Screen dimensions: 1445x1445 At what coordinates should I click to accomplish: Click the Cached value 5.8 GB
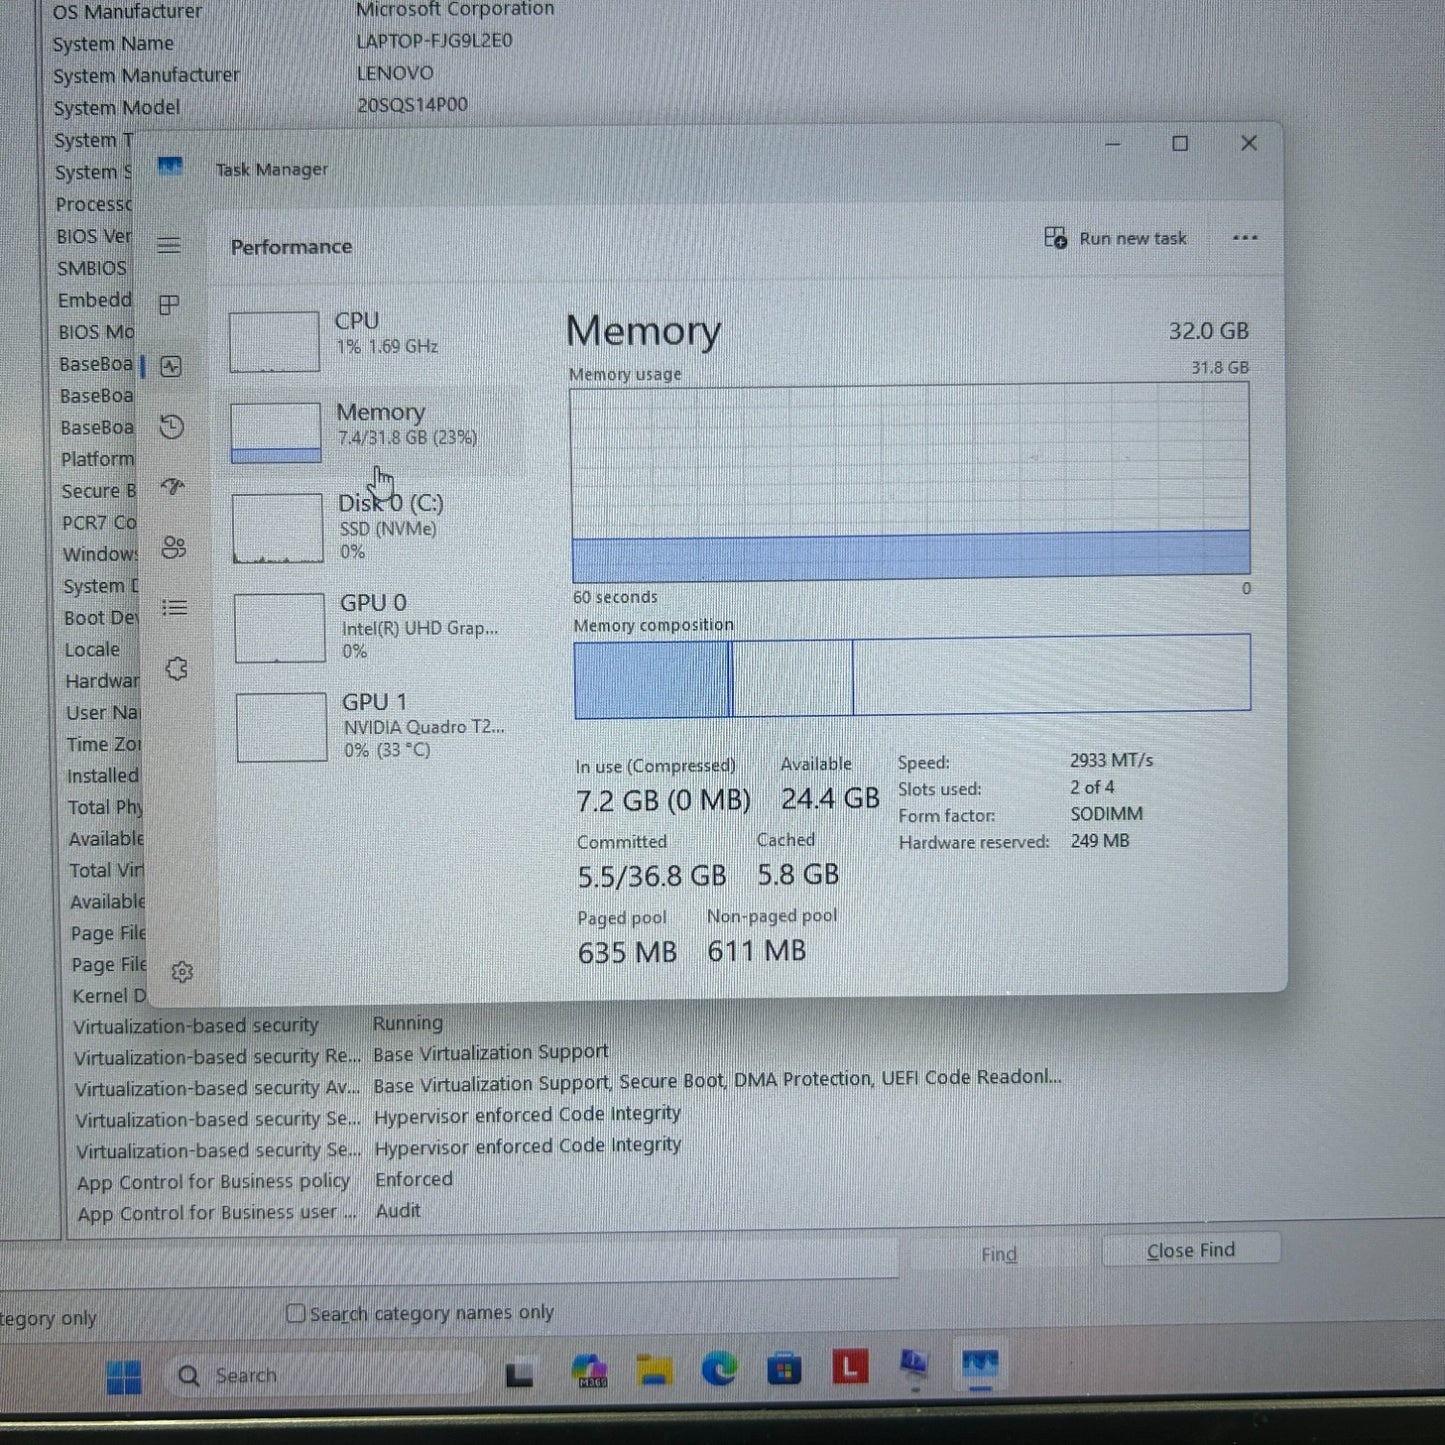point(798,875)
